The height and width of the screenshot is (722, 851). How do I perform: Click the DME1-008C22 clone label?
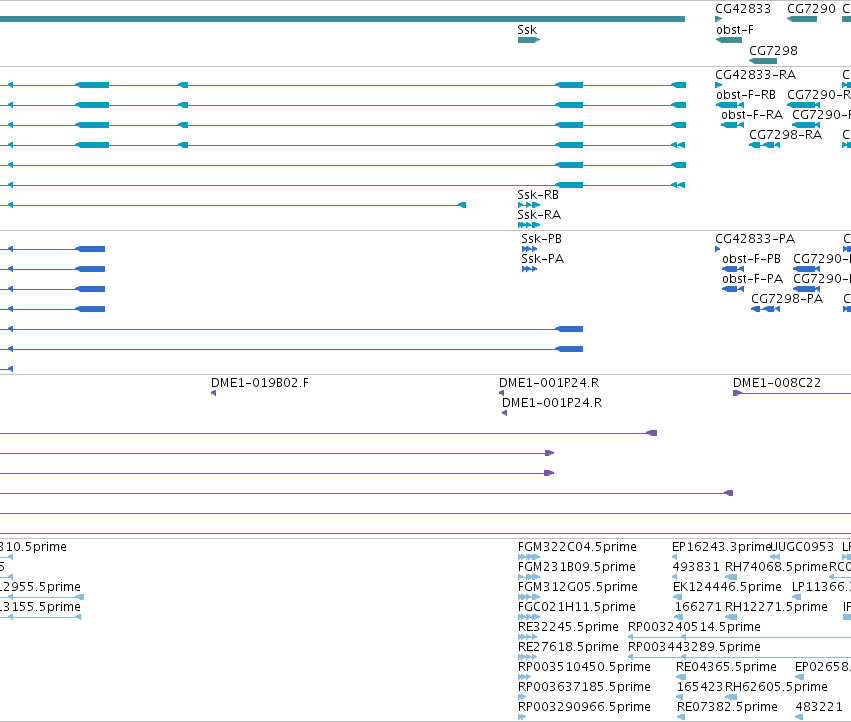tap(777, 383)
